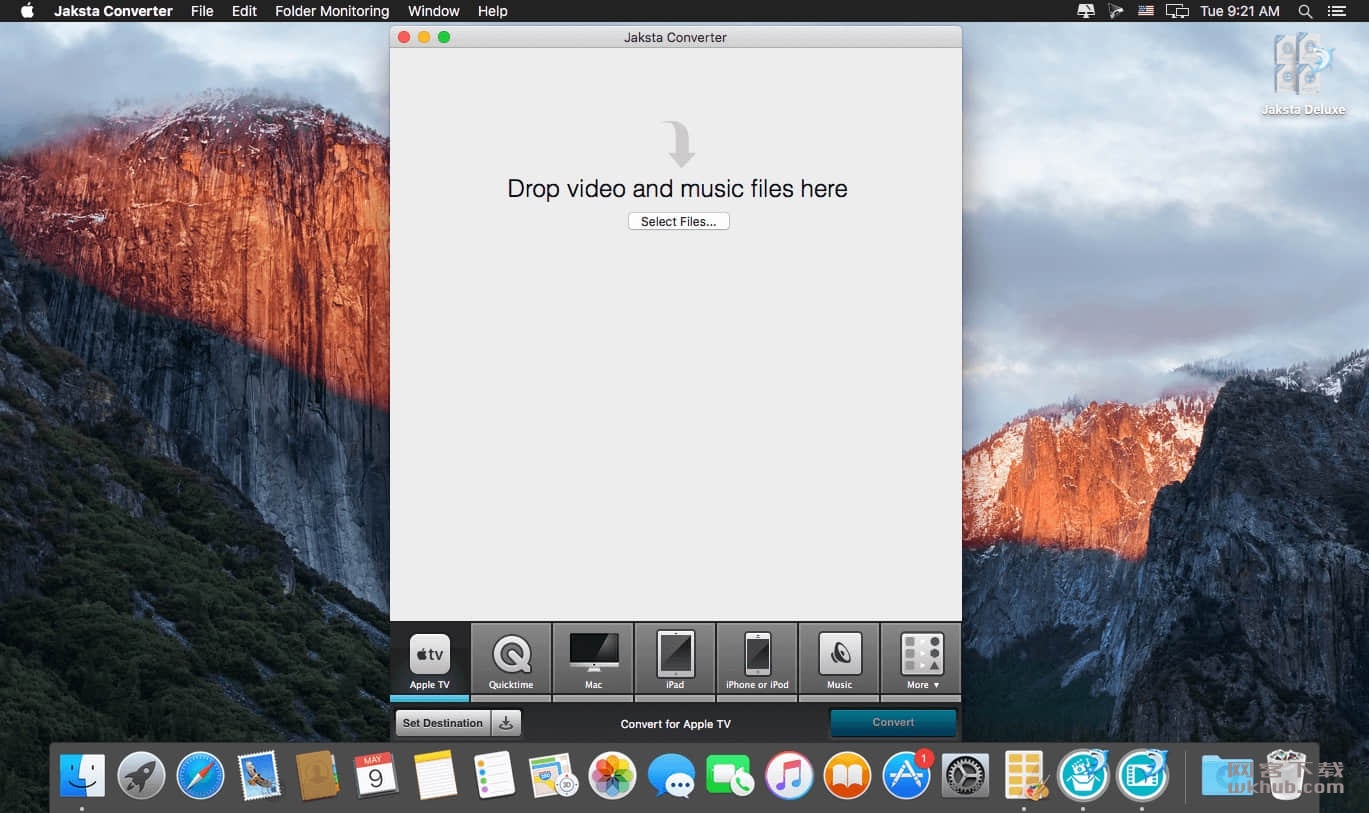This screenshot has width=1369, height=813.
Task: Choose the Mac output preset
Action: pyautogui.click(x=593, y=660)
